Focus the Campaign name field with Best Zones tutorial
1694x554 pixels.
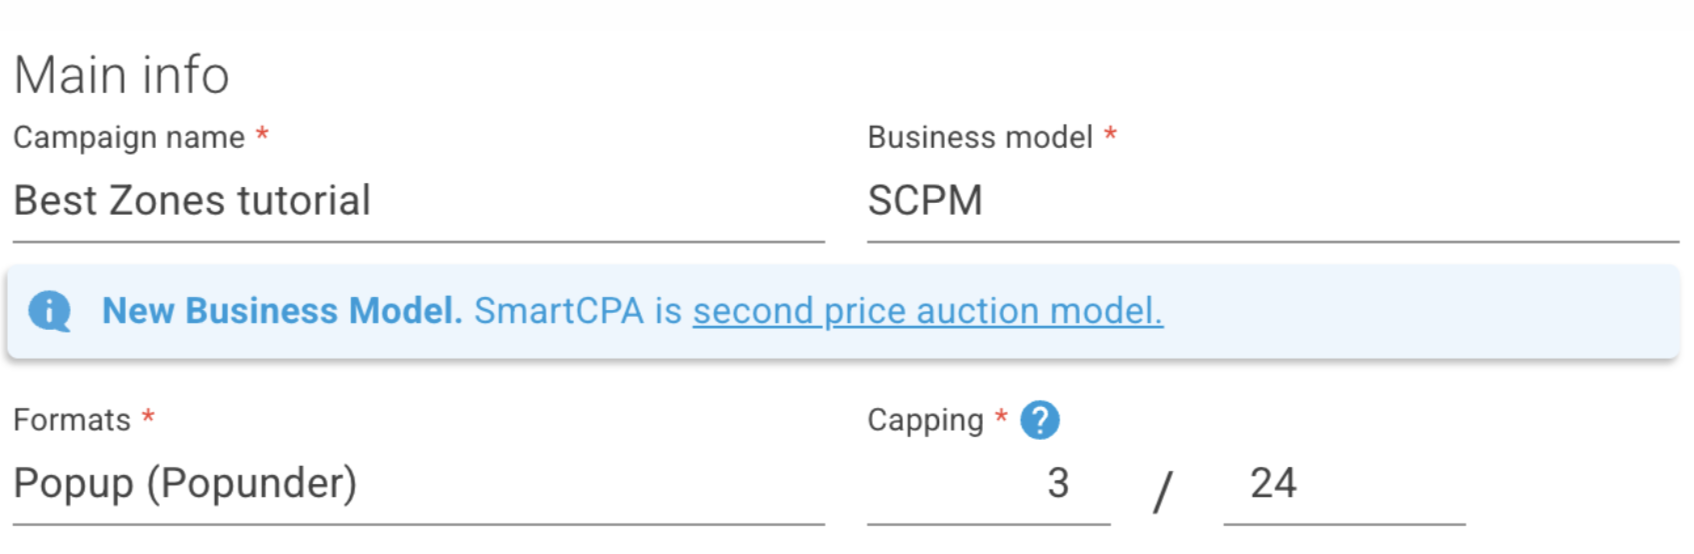point(418,201)
